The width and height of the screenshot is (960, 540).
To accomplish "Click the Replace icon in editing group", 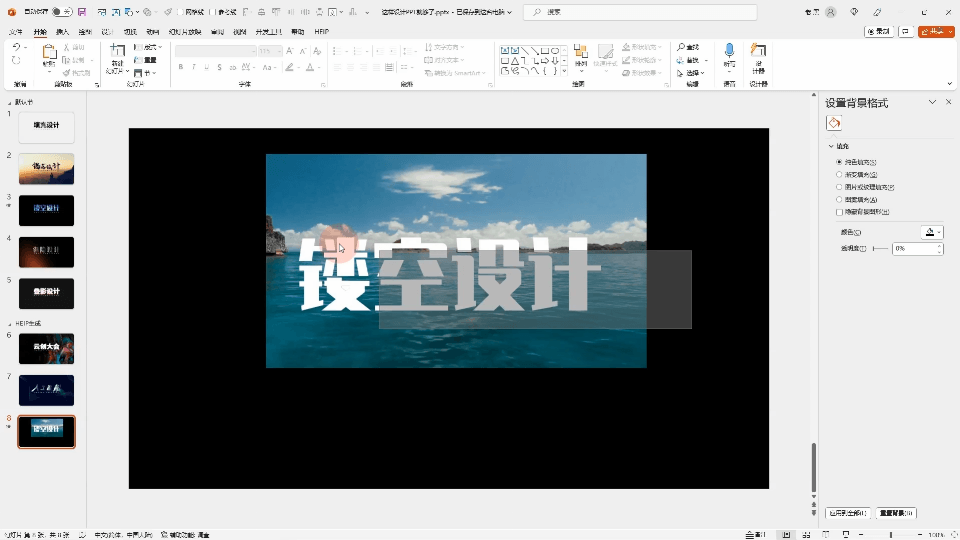I will click(x=681, y=60).
